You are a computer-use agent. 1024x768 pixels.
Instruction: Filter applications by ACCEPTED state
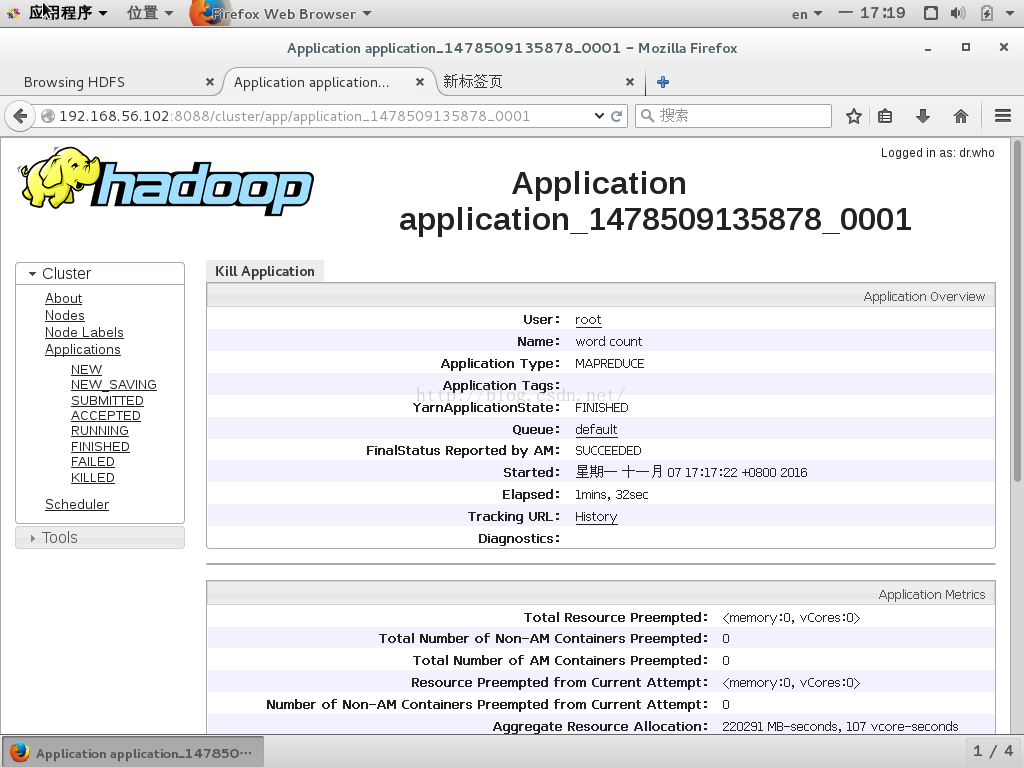coord(106,415)
